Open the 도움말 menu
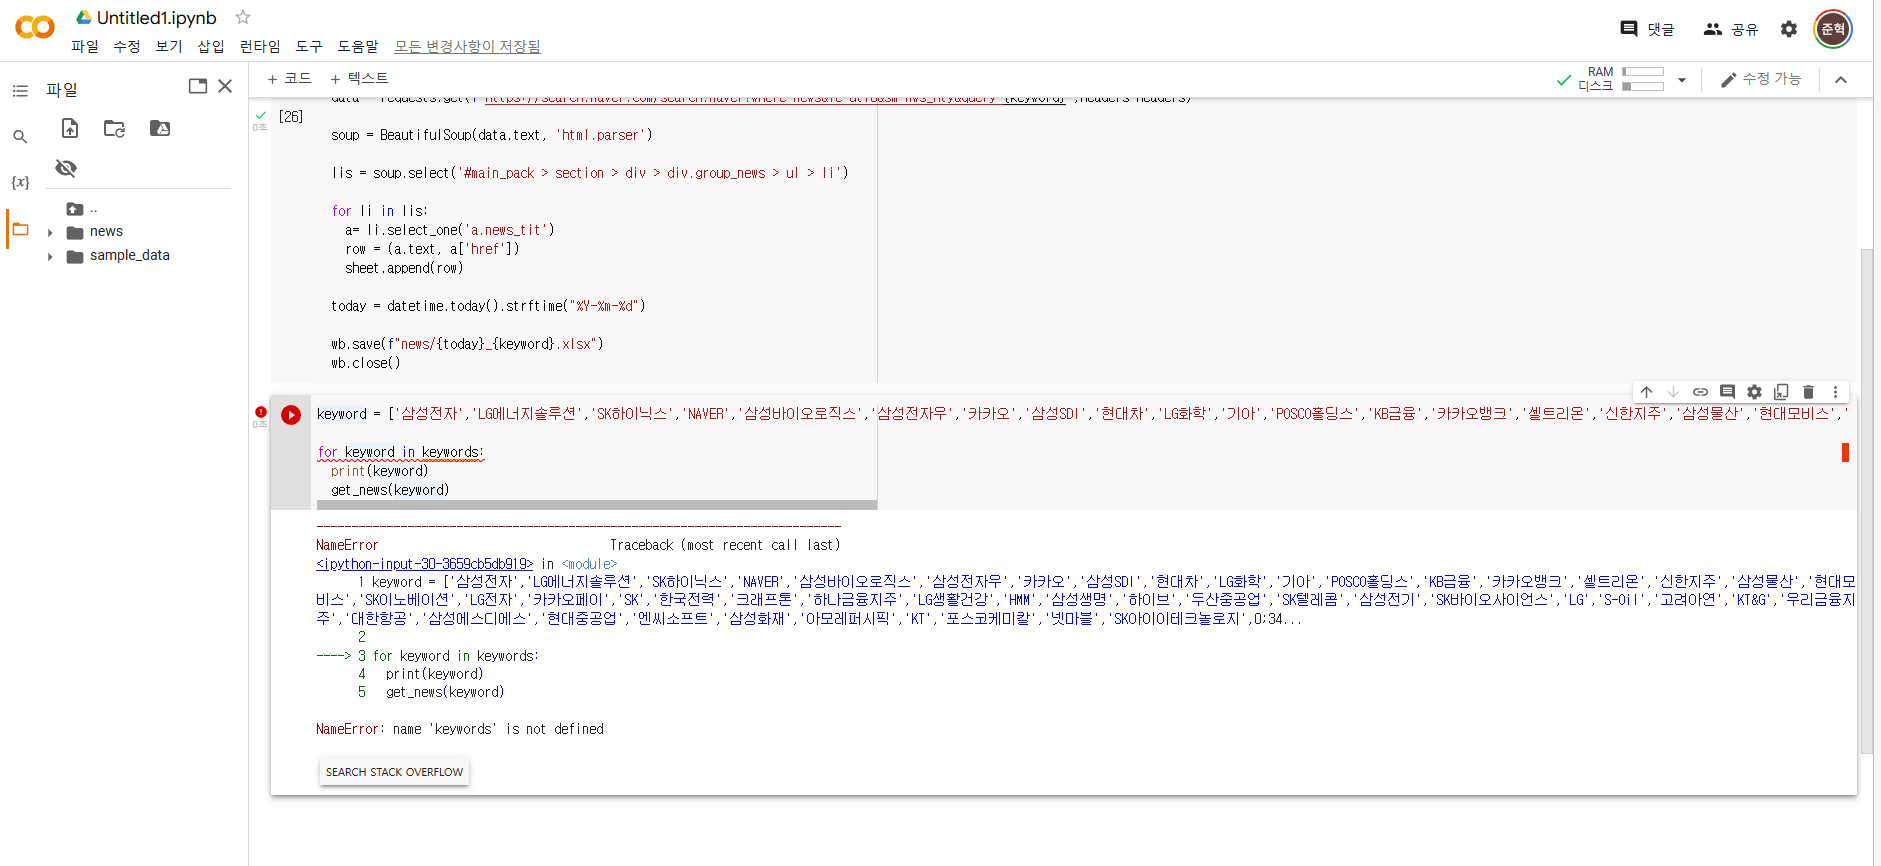 point(358,46)
